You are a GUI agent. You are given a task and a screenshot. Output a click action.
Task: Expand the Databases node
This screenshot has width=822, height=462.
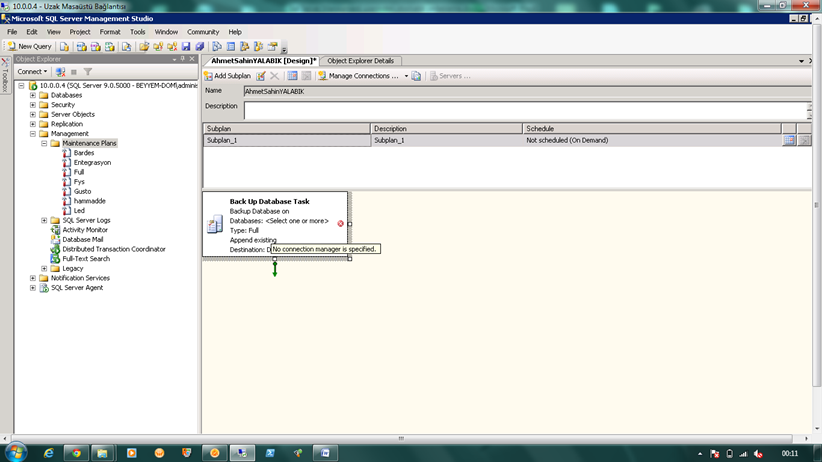point(33,95)
